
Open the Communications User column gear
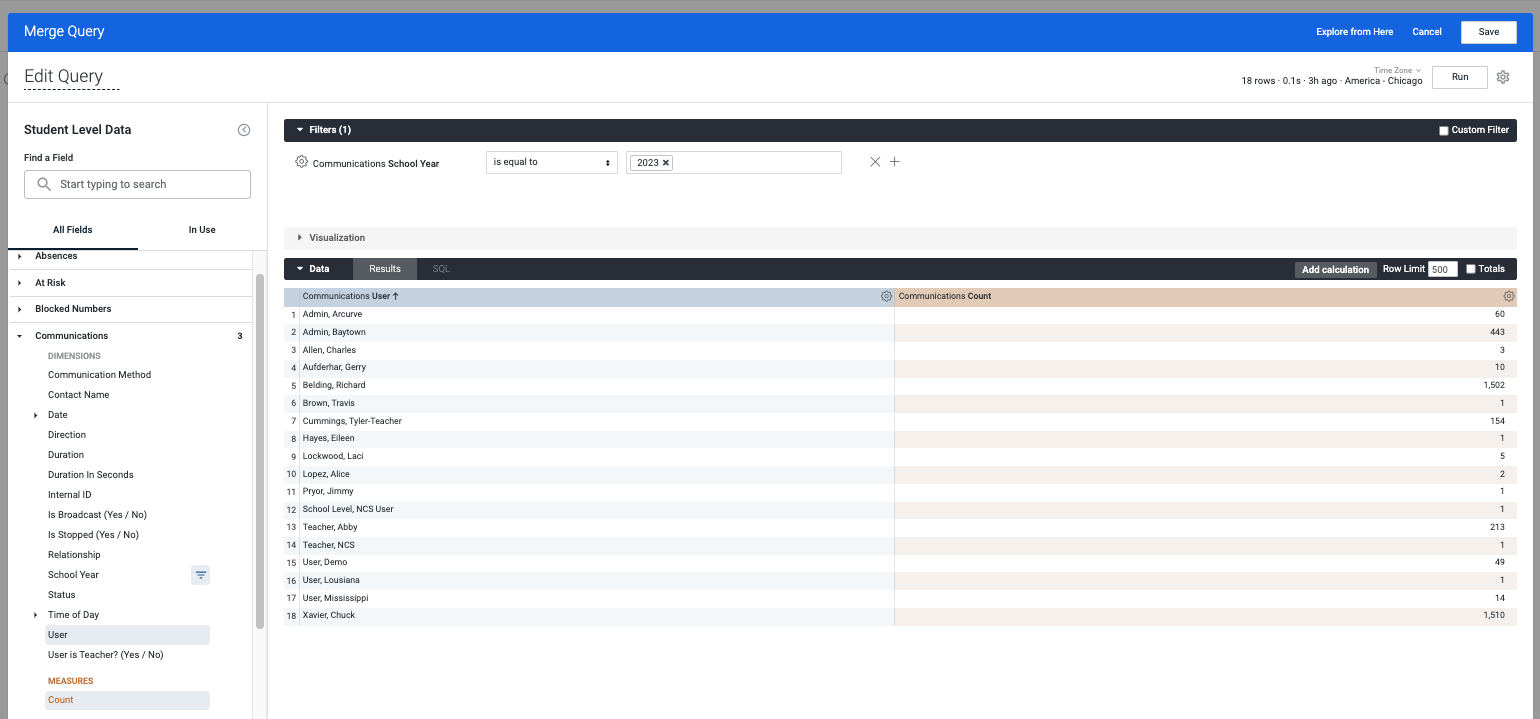point(886,297)
